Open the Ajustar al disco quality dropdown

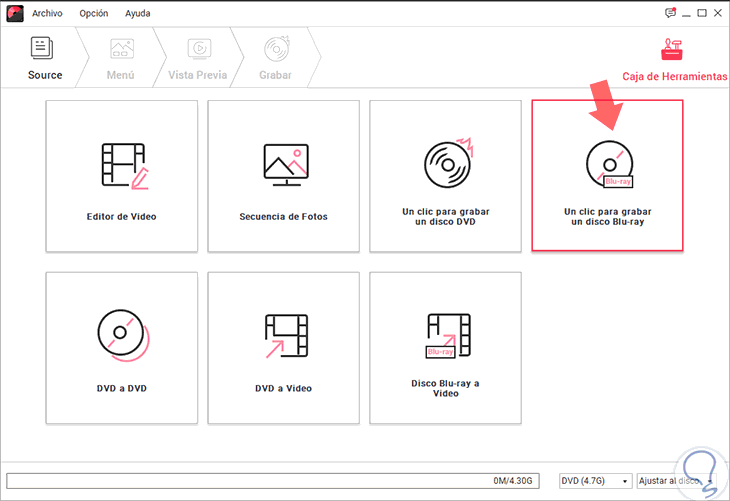pyautogui.click(x=676, y=481)
